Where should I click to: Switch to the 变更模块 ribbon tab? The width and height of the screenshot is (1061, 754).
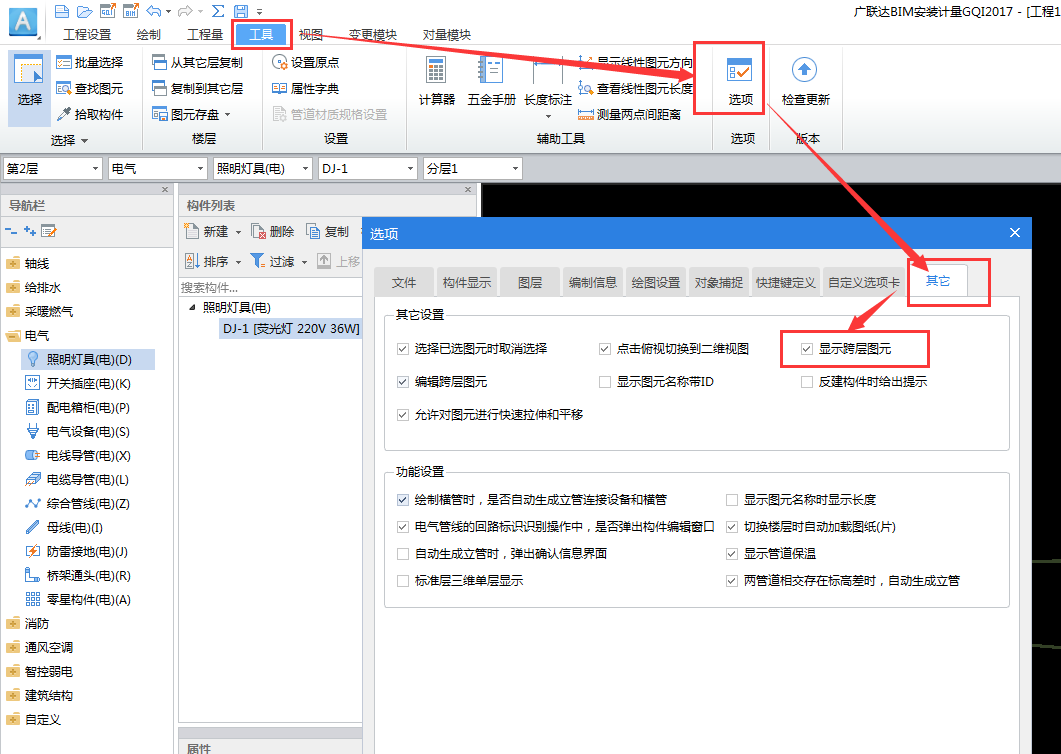pyautogui.click(x=372, y=35)
